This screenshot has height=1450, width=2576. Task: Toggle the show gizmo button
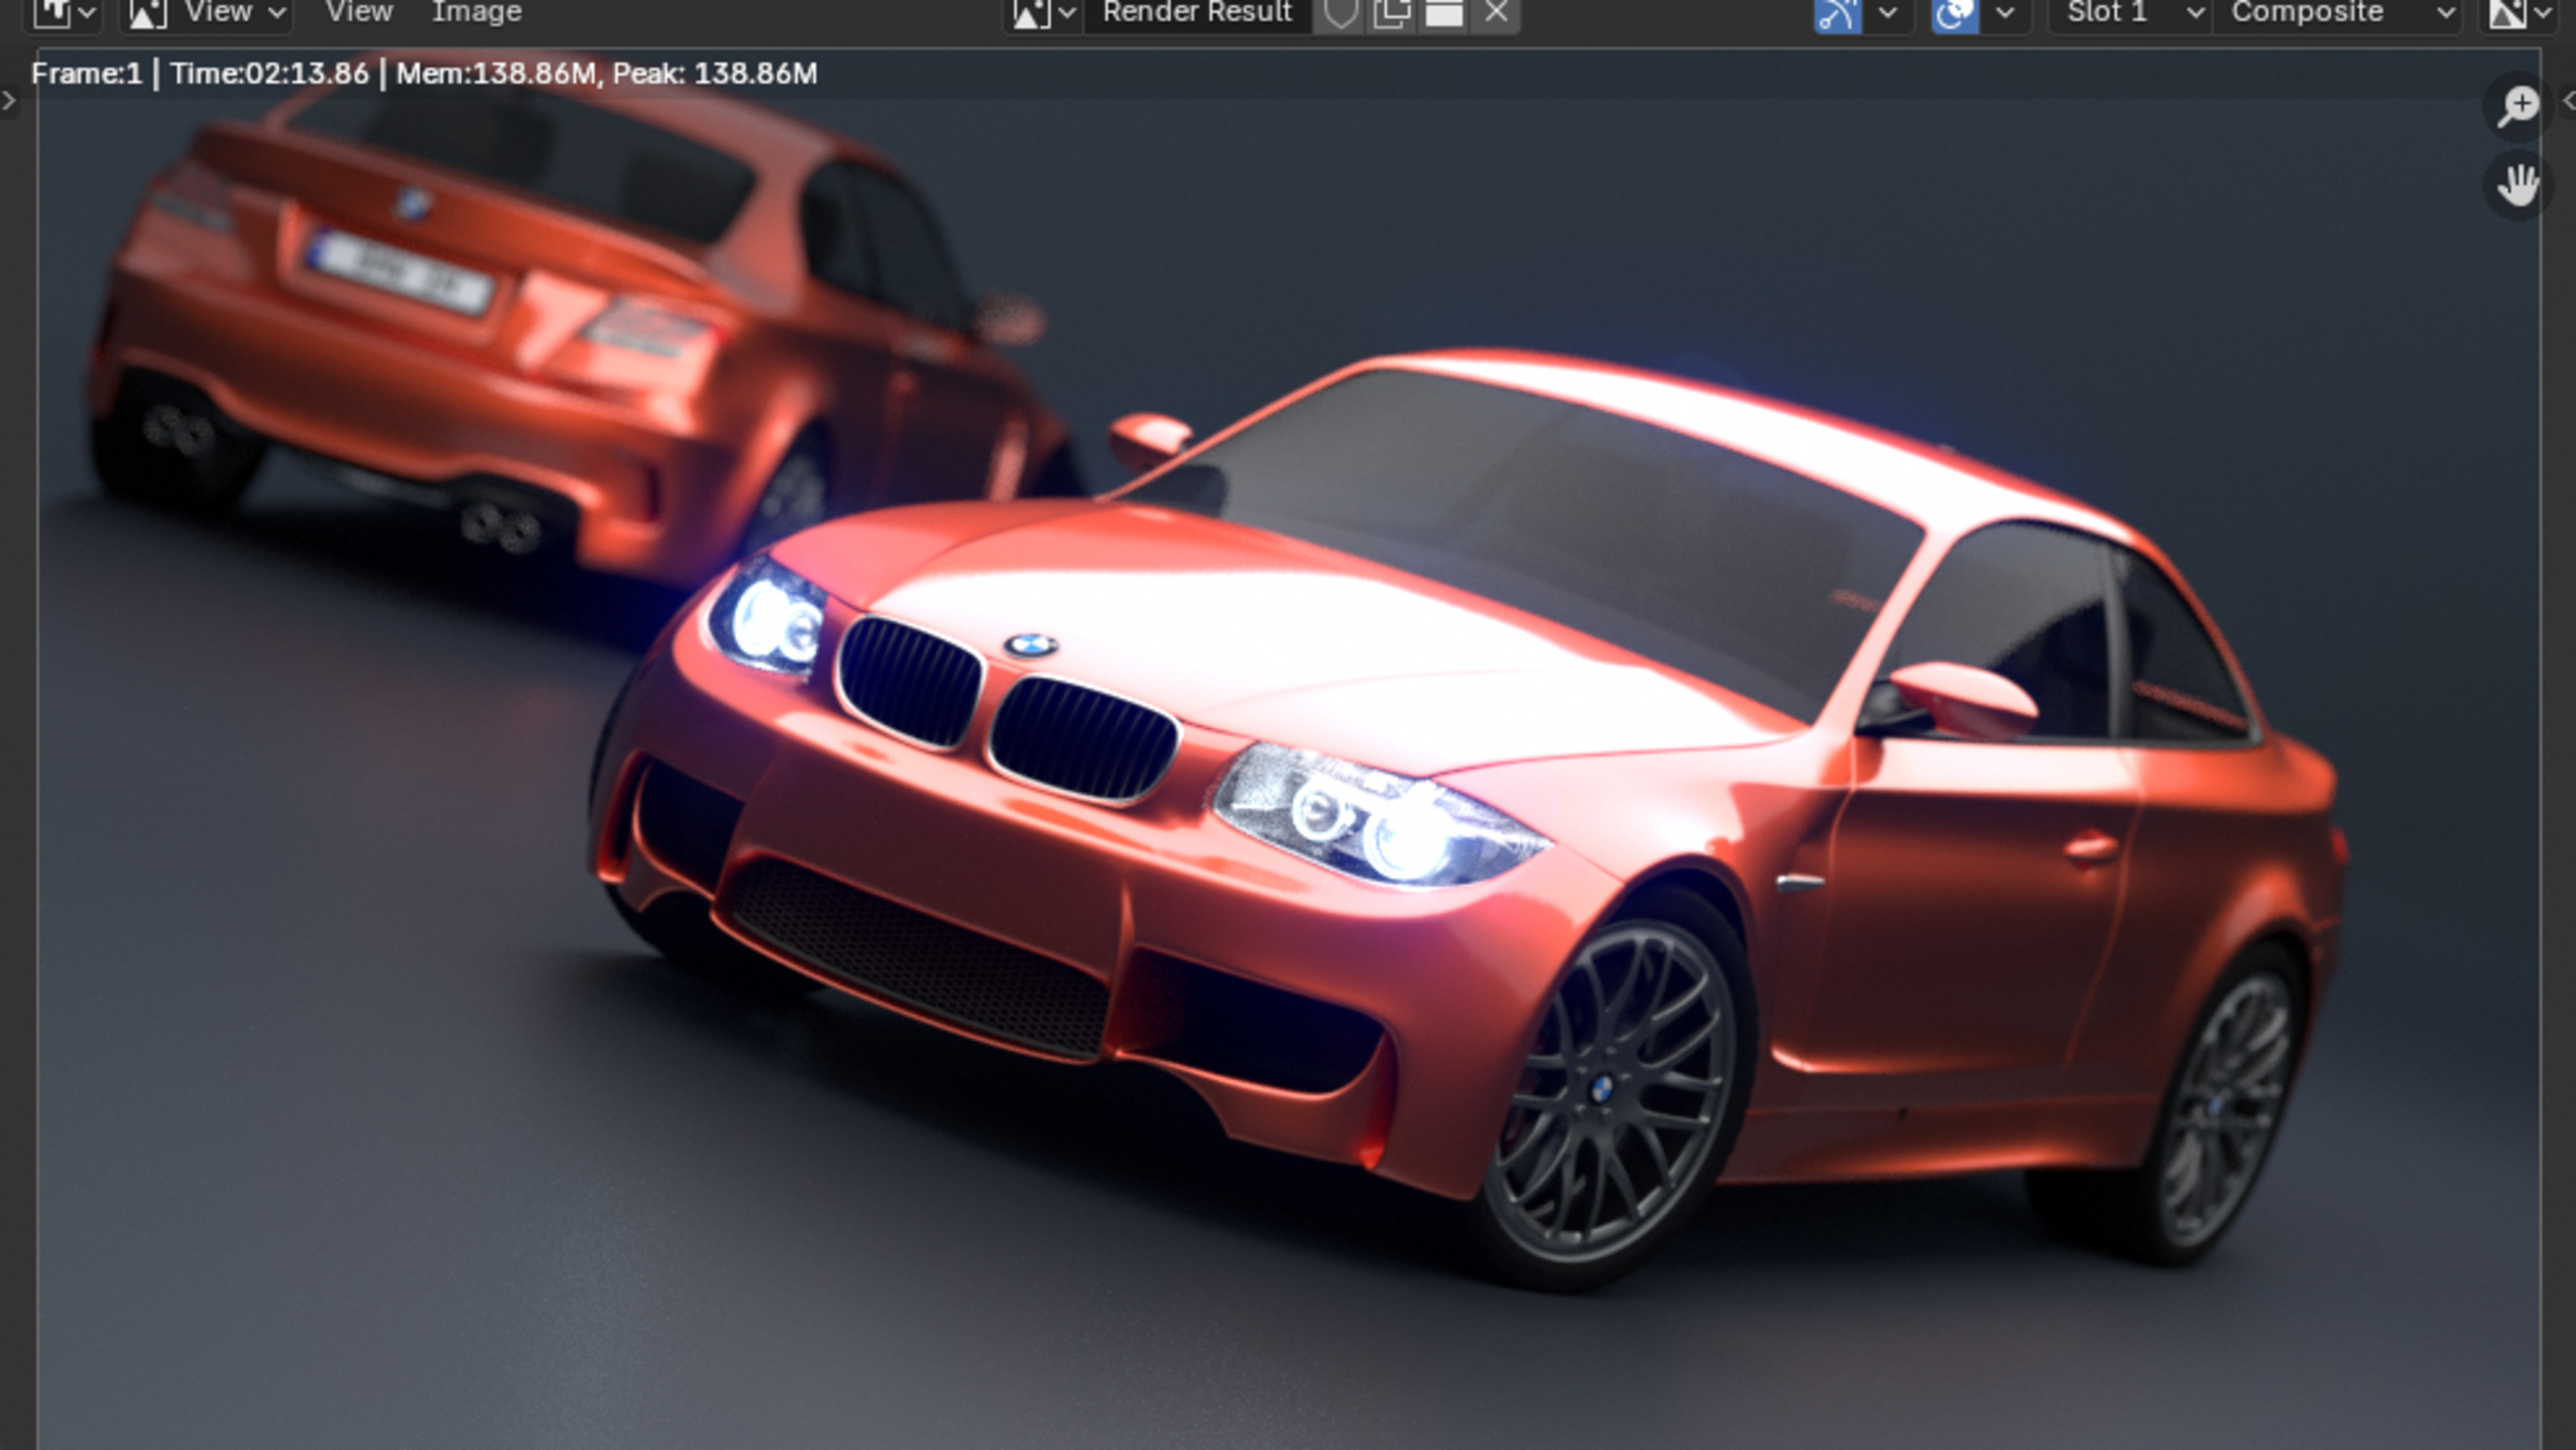[1838, 13]
